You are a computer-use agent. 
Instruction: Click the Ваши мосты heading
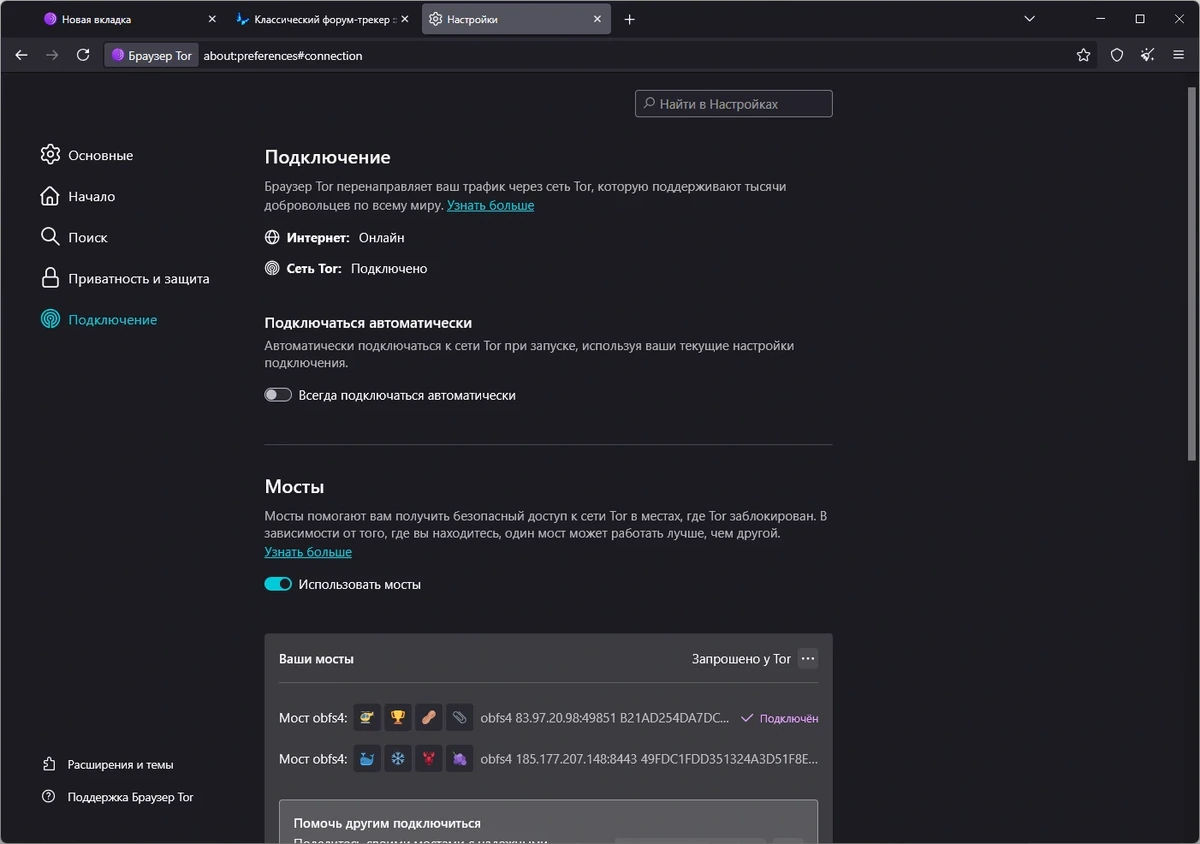point(316,659)
